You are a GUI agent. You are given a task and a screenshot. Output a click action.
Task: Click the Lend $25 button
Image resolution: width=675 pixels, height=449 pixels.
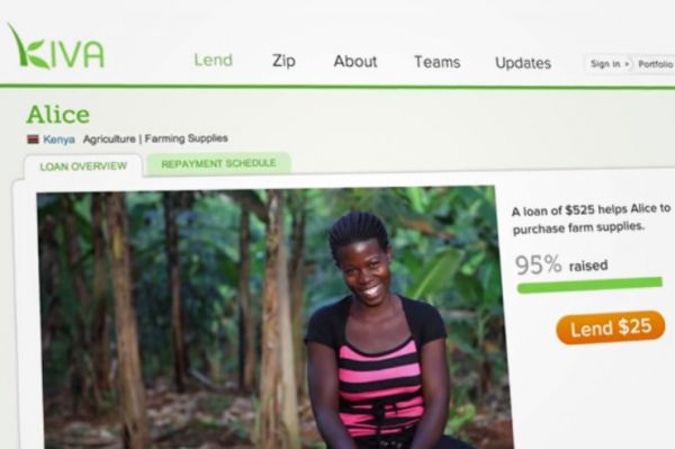click(x=610, y=328)
